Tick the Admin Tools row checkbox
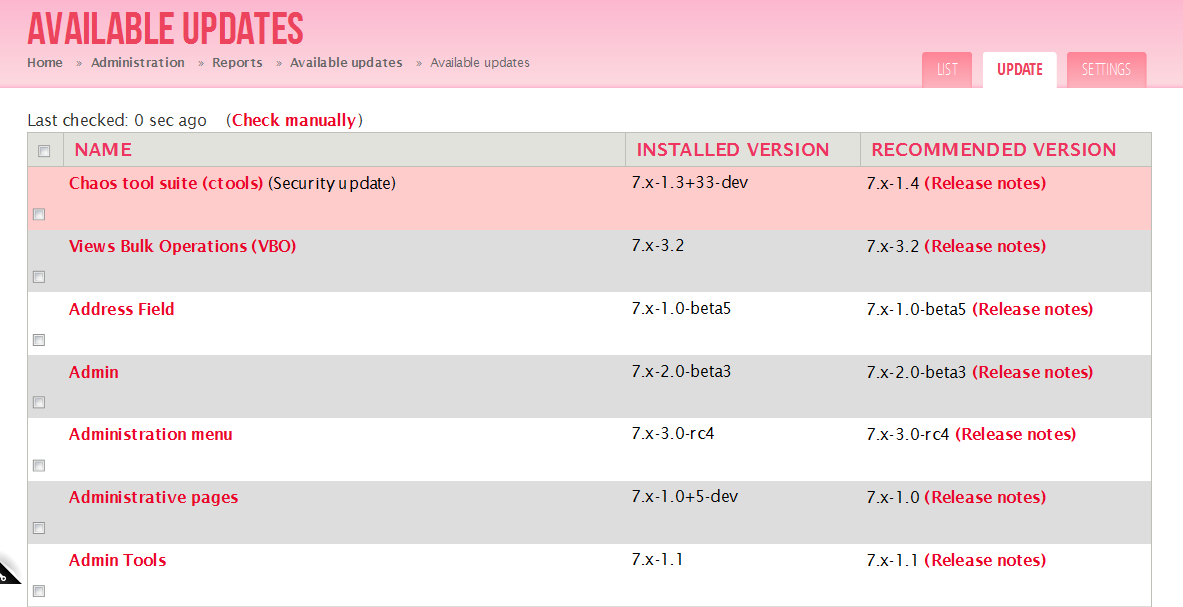The width and height of the screenshot is (1183, 607). click(x=39, y=591)
